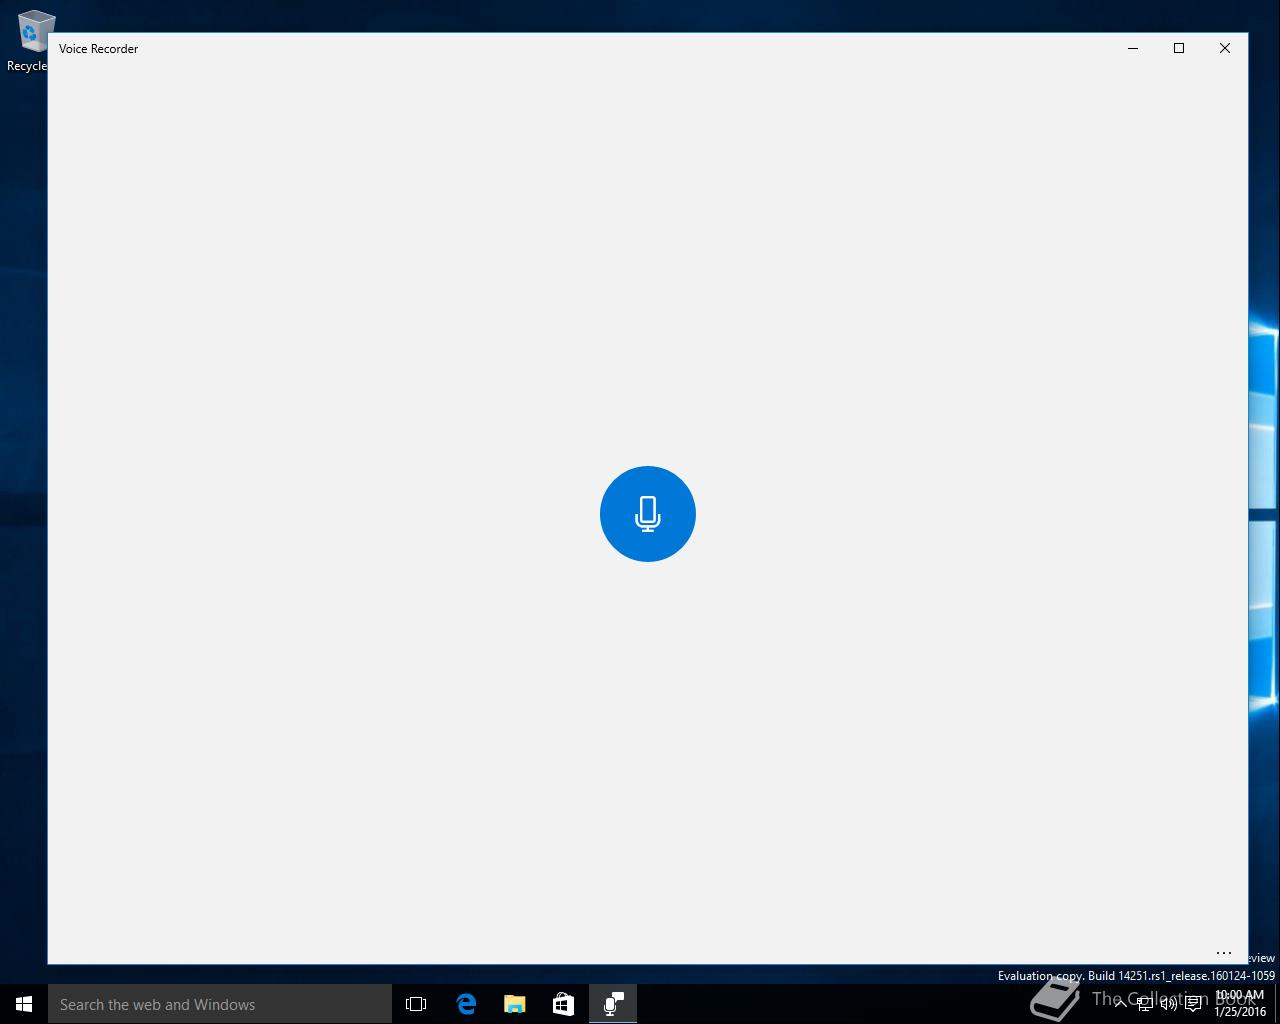Open Task View from the taskbar
Viewport: 1280px width, 1024px height.
coord(416,1004)
